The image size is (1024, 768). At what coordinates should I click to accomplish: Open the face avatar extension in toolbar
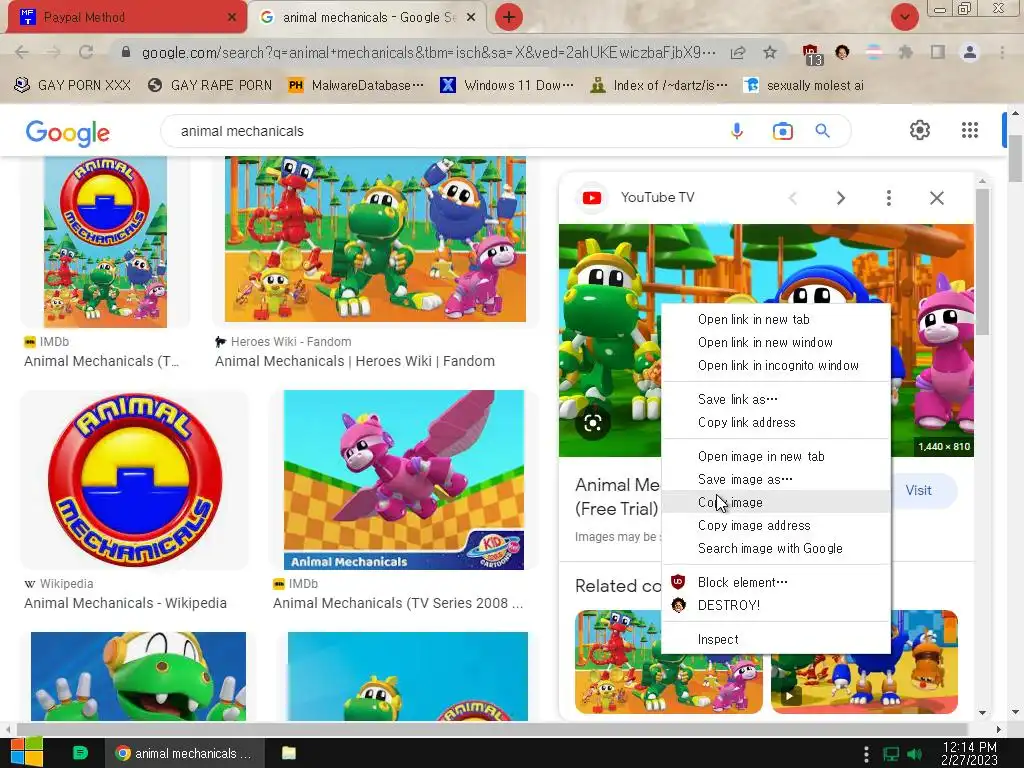click(842, 52)
